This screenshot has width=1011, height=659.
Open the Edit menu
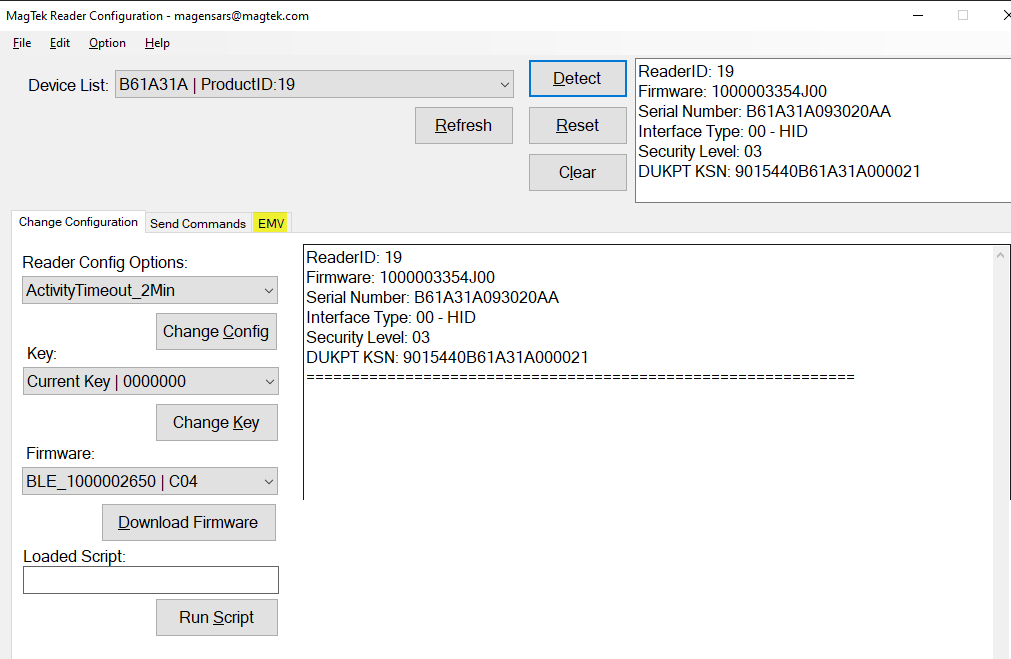click(59, 43)
